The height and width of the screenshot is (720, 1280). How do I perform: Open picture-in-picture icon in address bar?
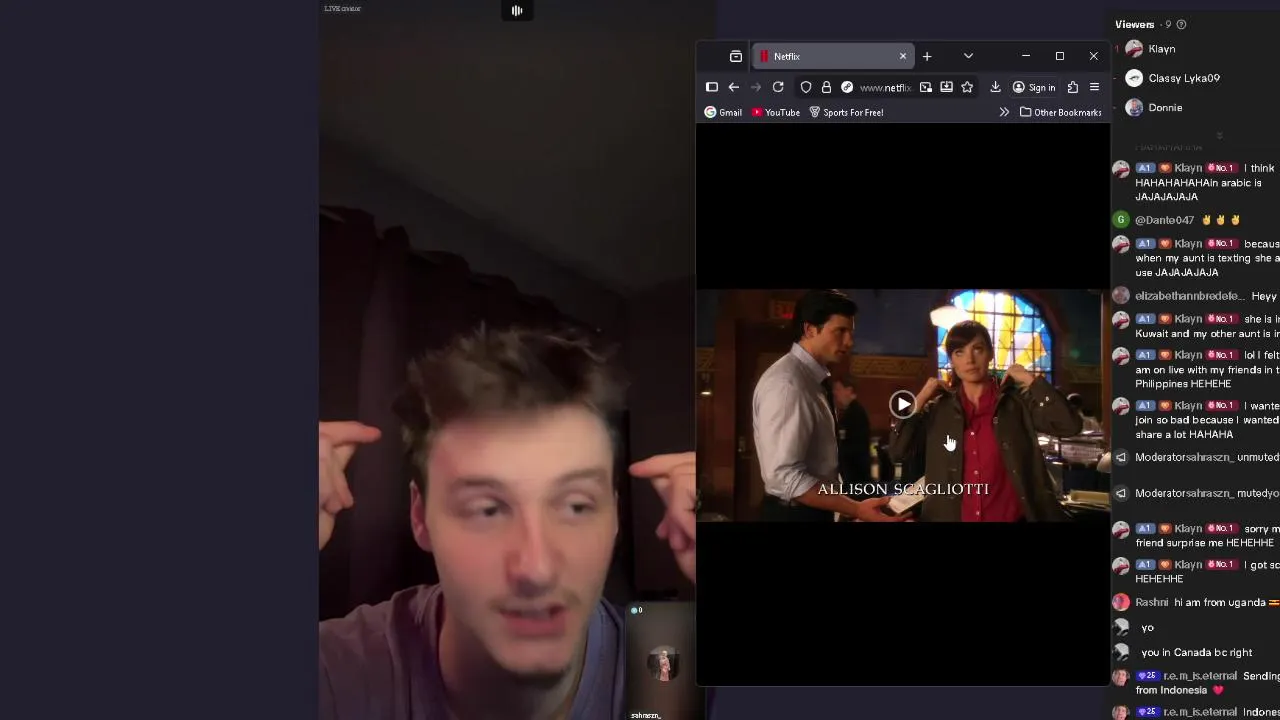926,87
